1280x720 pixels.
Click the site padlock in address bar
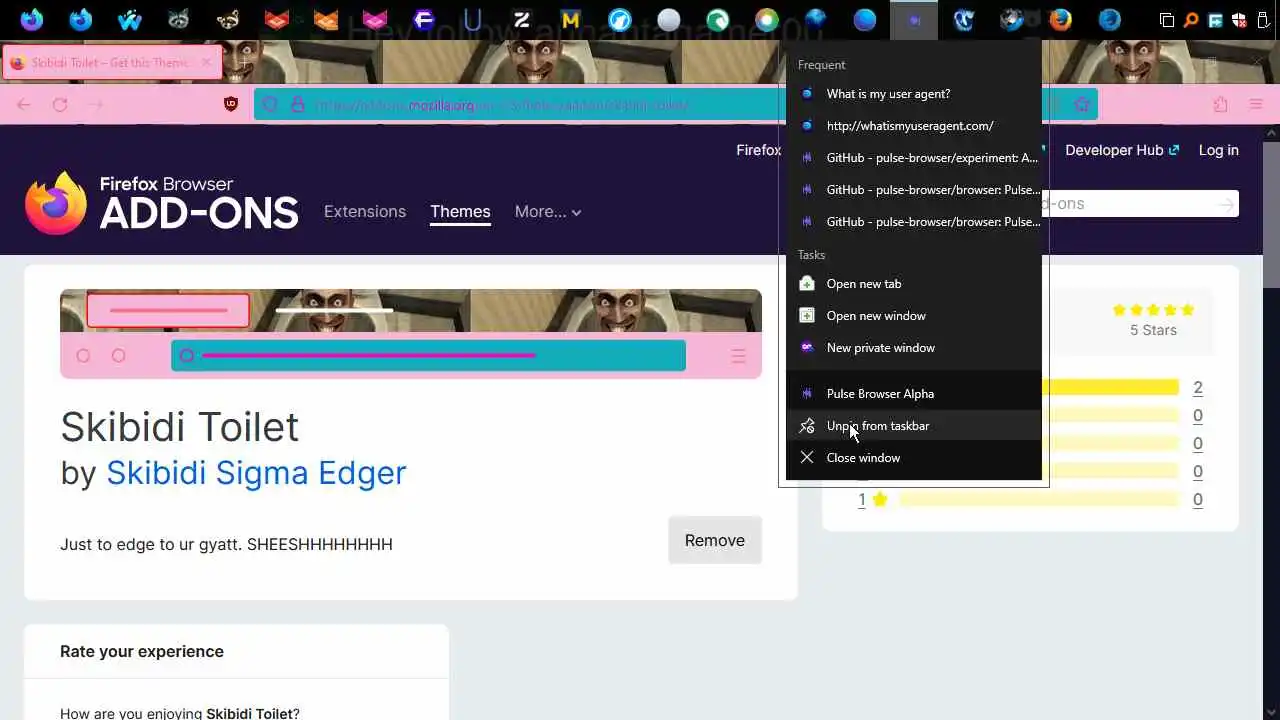point(297,104)
